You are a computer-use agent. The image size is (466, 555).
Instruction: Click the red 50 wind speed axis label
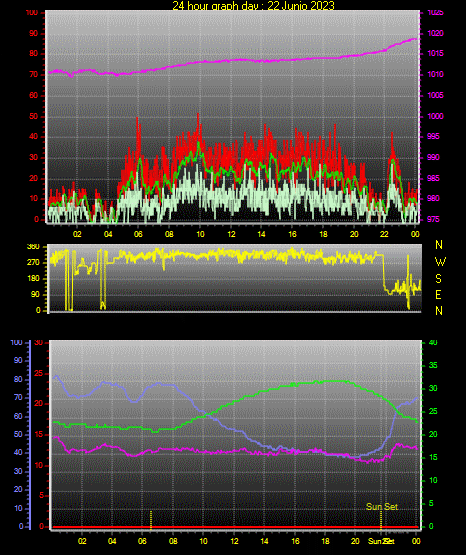click(33, 116)
